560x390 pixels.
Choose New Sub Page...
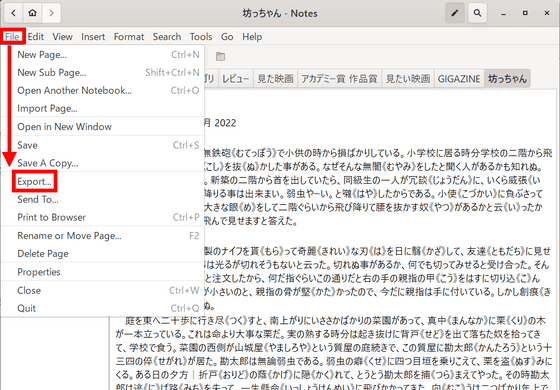[103, 72]
